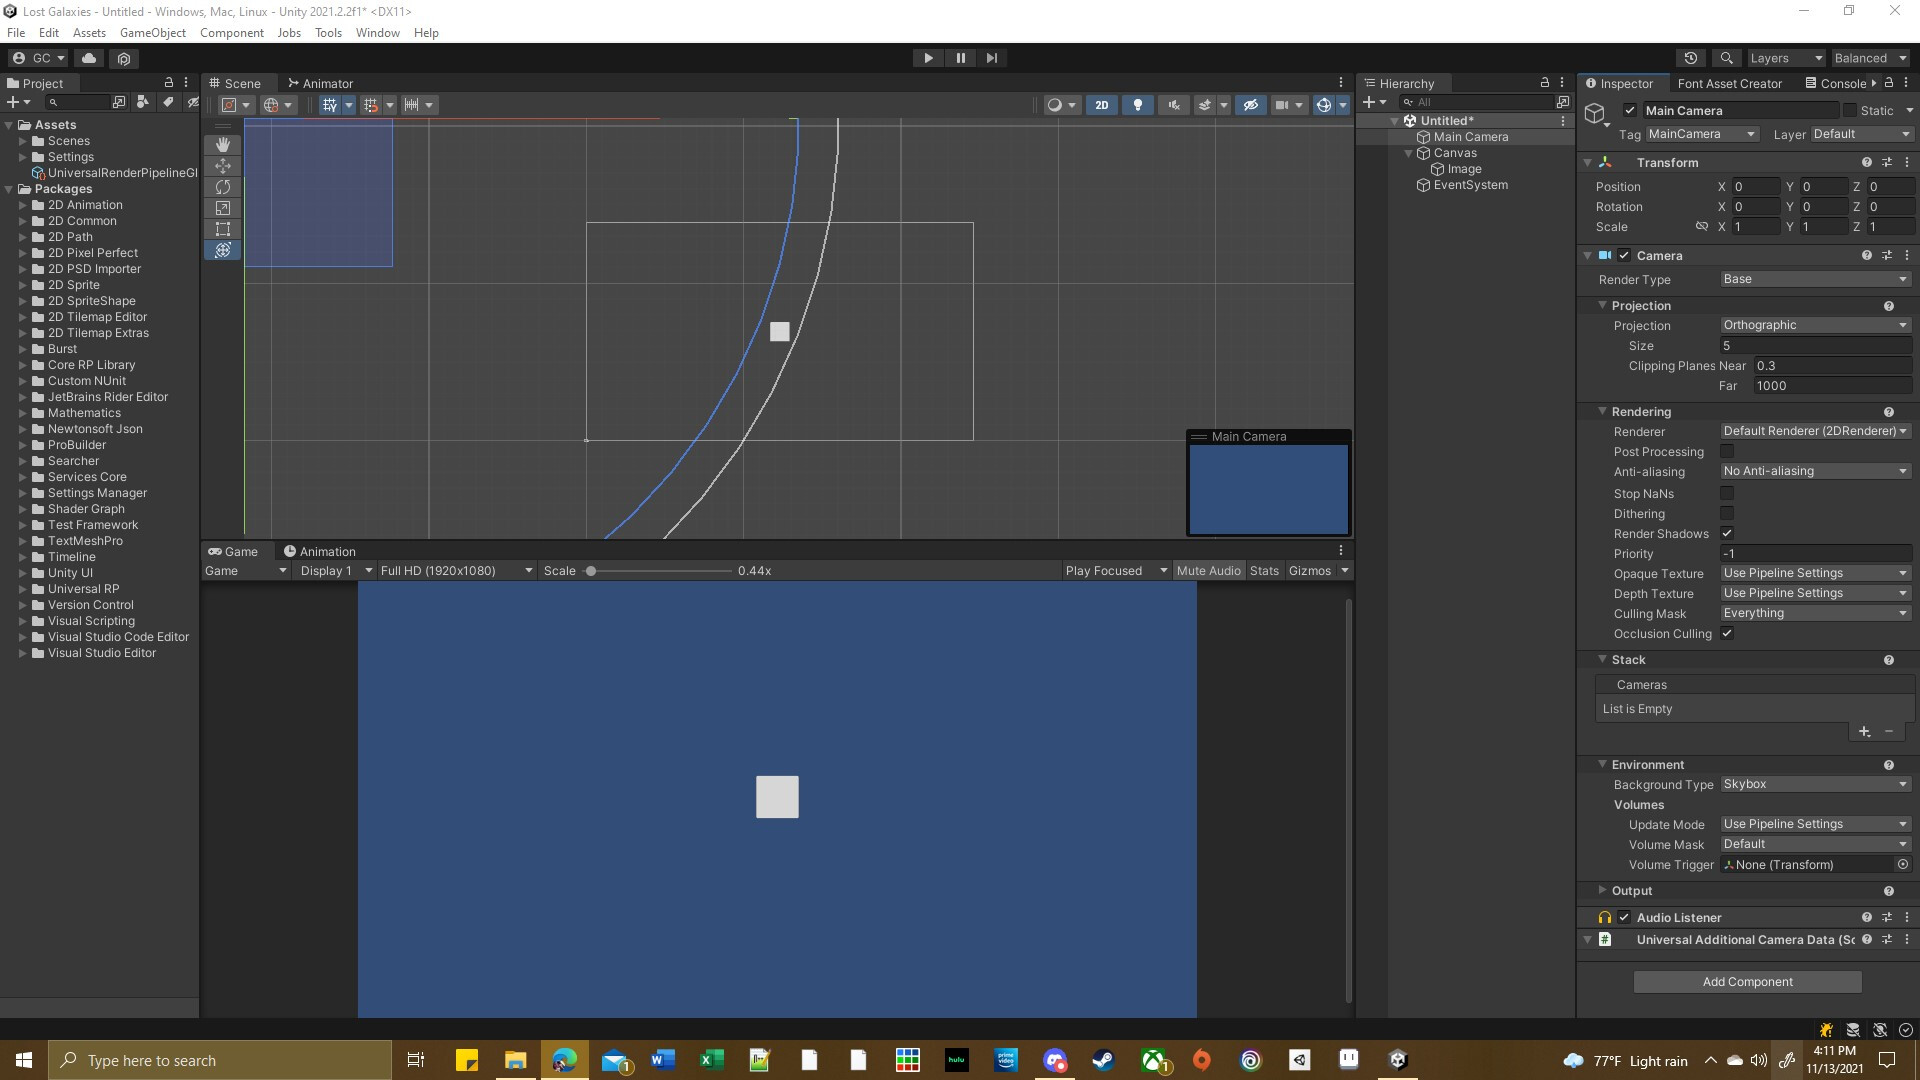Screen dimensions: 1920x1080
Task: Toggle scene effects (skybox/fx) icon
Action: coord(1205,105)
